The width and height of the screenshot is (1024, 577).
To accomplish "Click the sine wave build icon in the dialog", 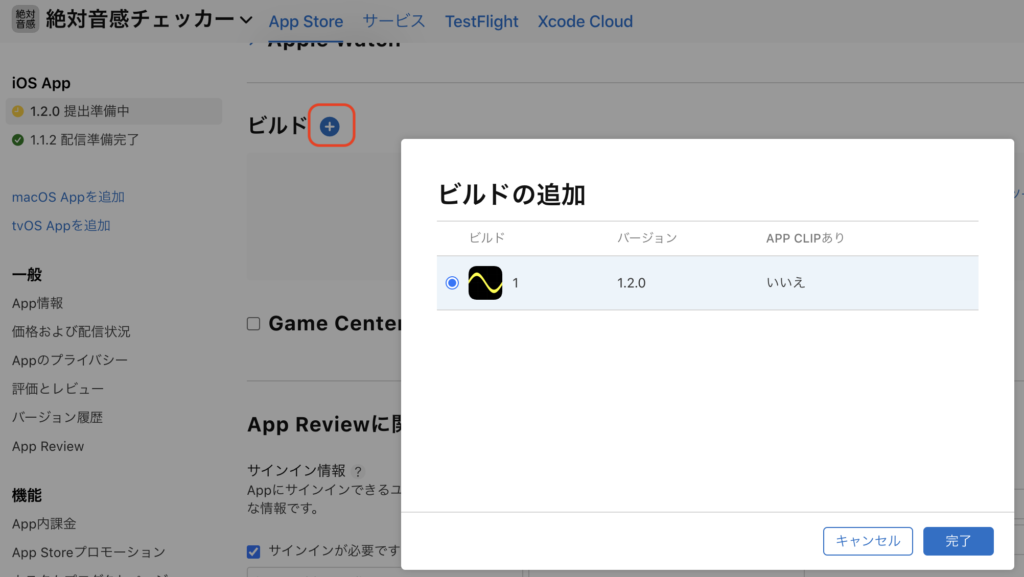I will pyautogui.click(x=485, y=283).
